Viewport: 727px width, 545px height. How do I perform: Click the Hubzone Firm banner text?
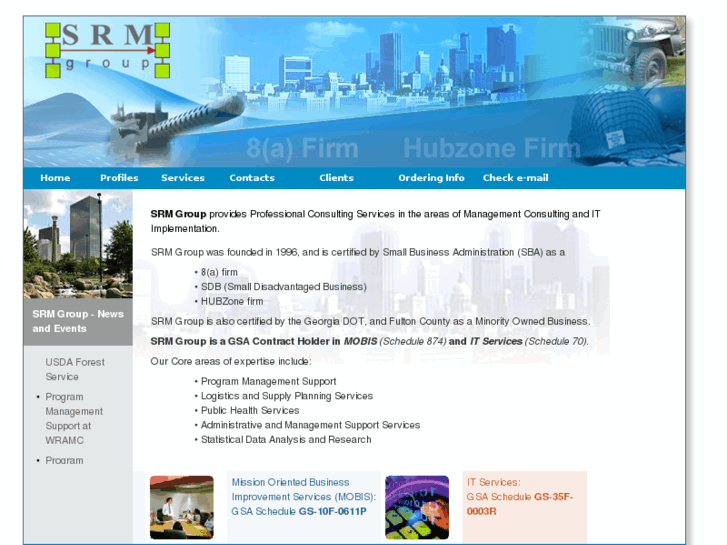tap(492, 148)
